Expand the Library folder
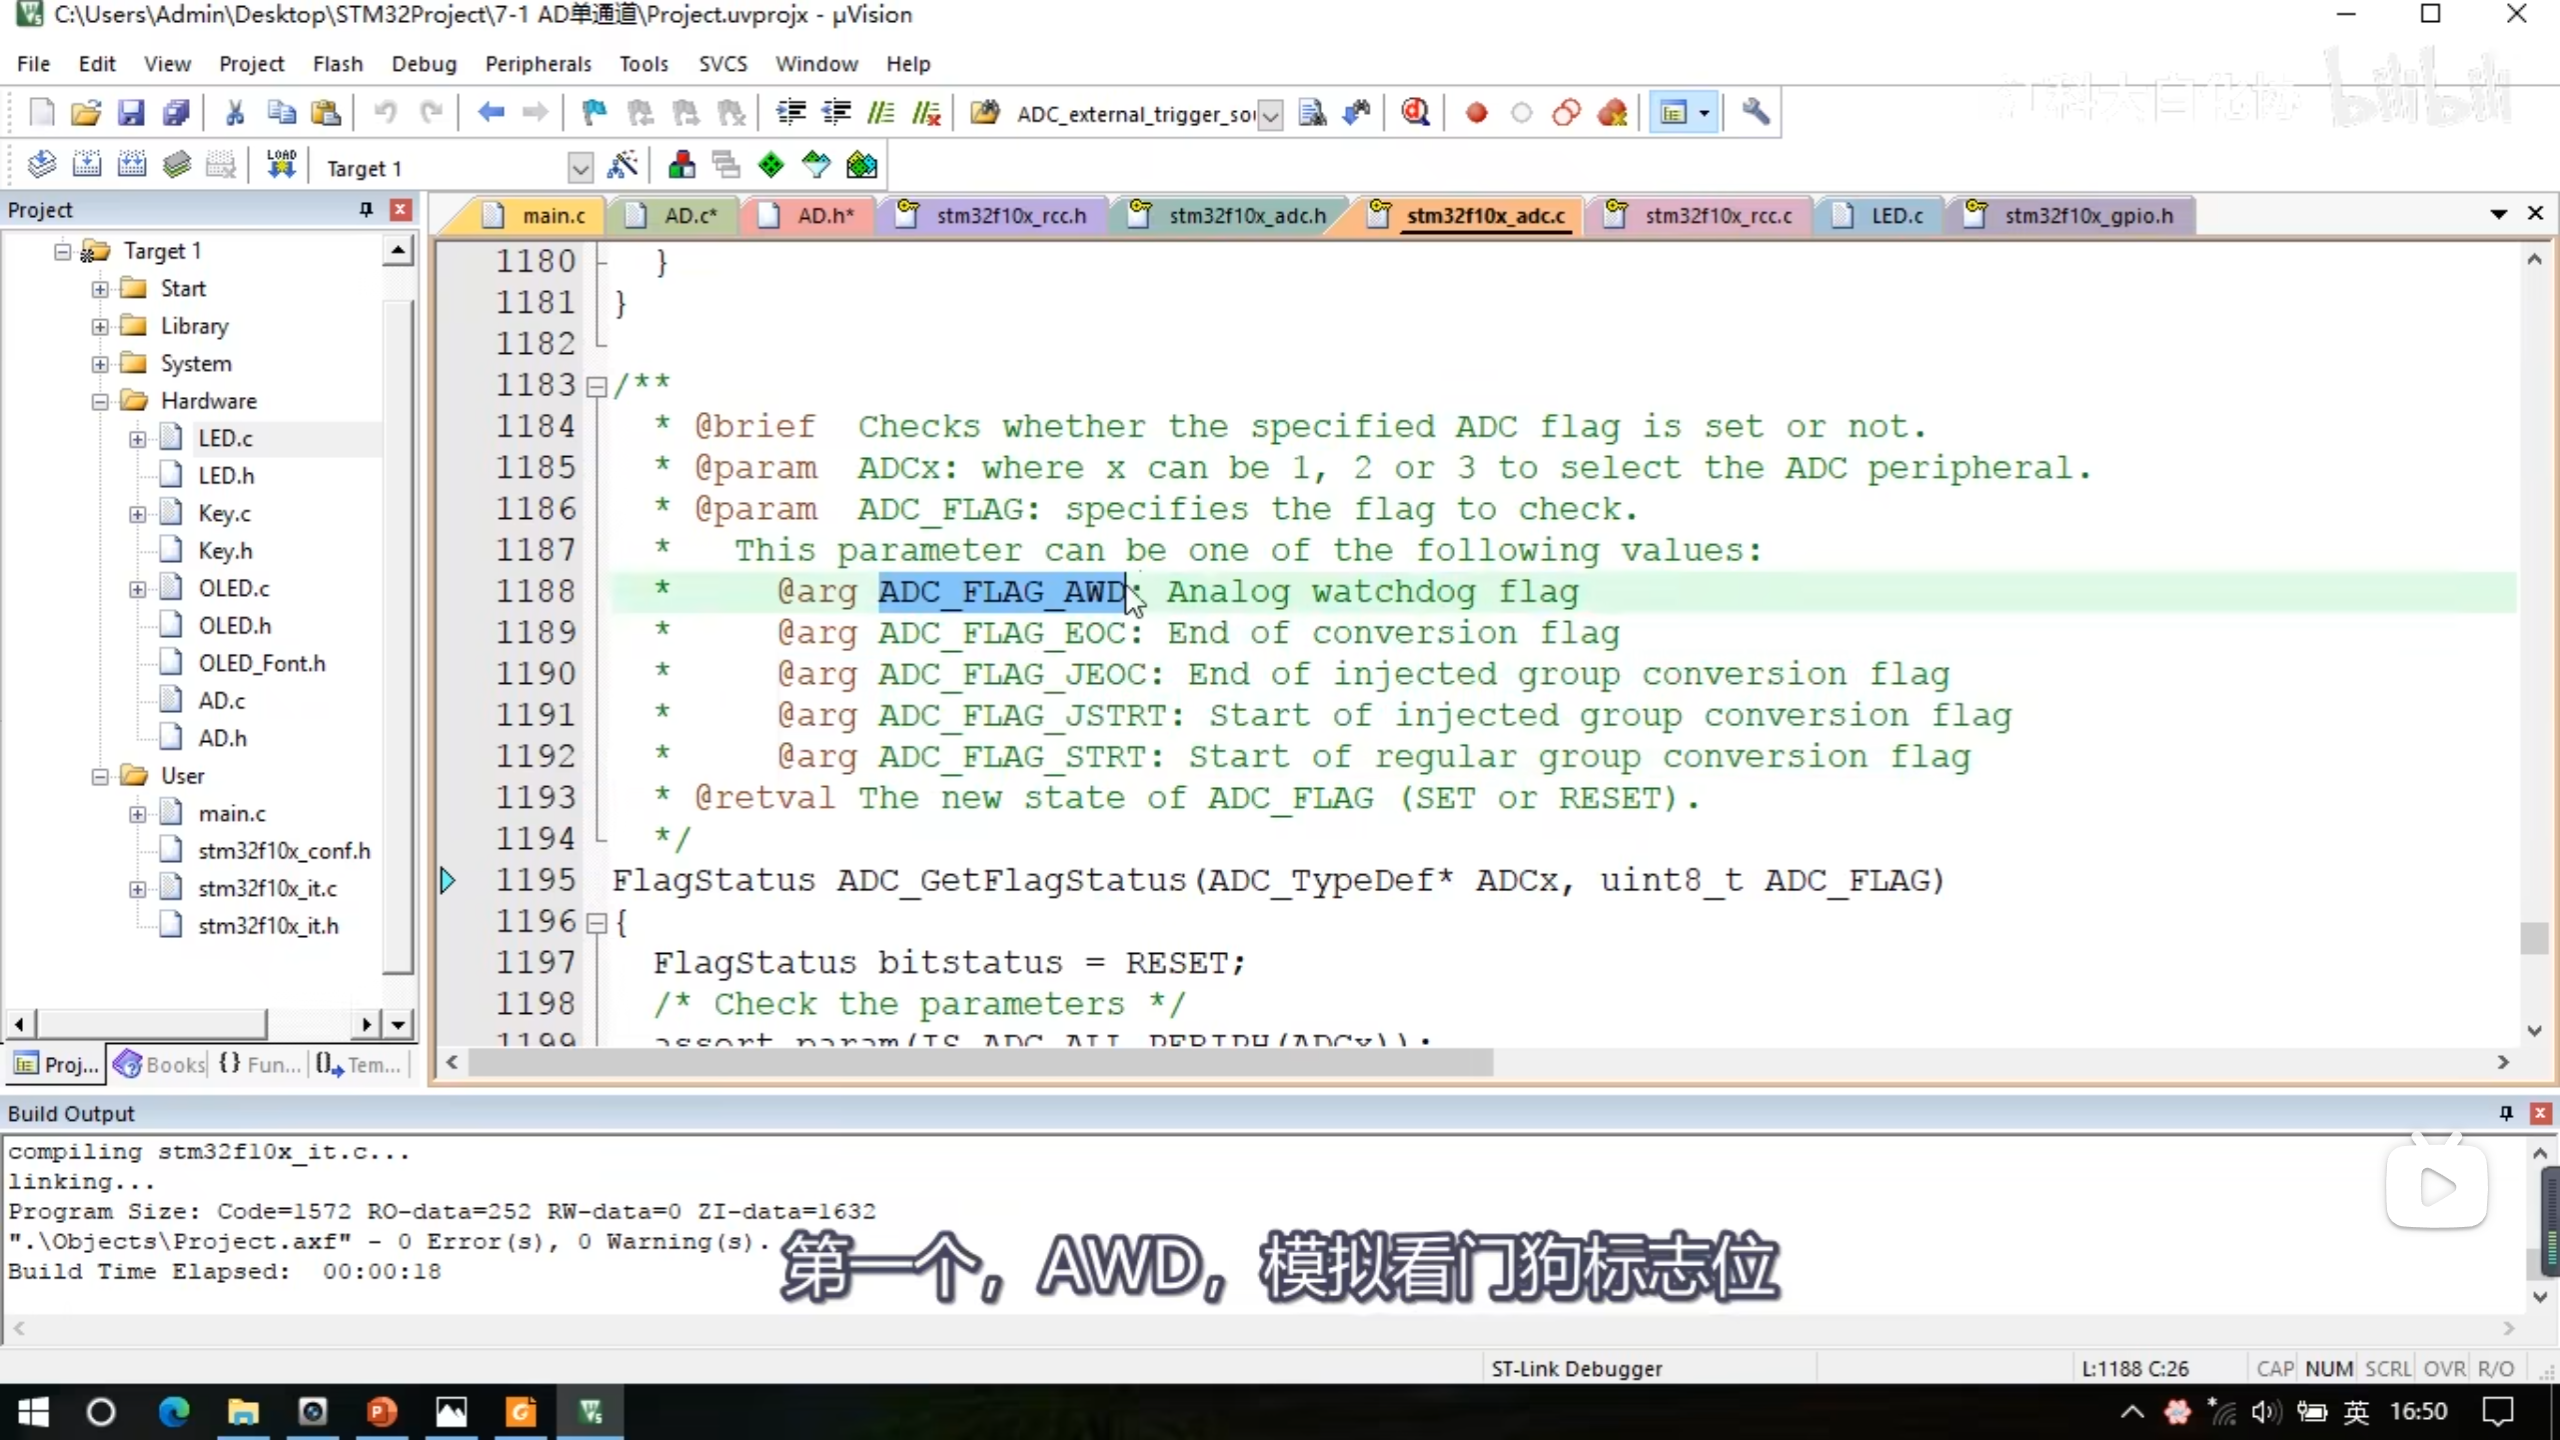Image resolution: width=2560 pixels, height=1440 pixels. (100, 327)
